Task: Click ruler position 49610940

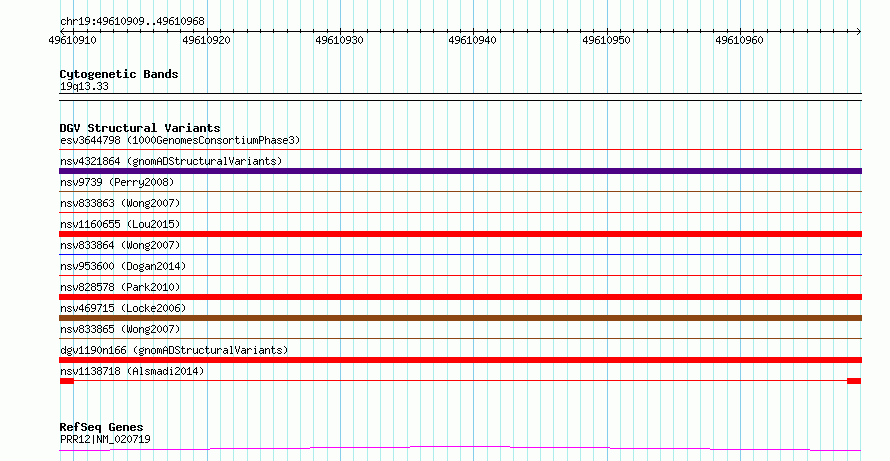Action: [x=472, y=40]
